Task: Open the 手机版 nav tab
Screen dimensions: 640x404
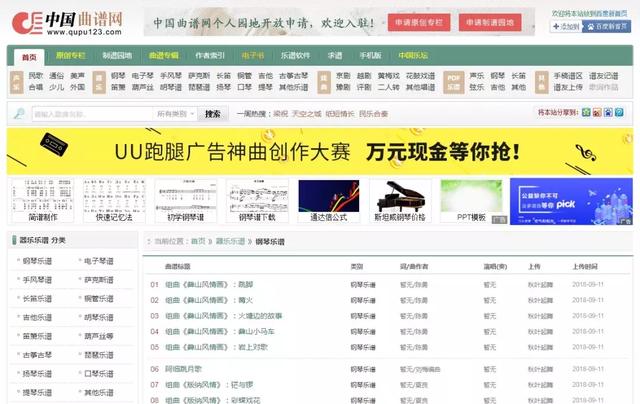Action: tap(370, 55)
